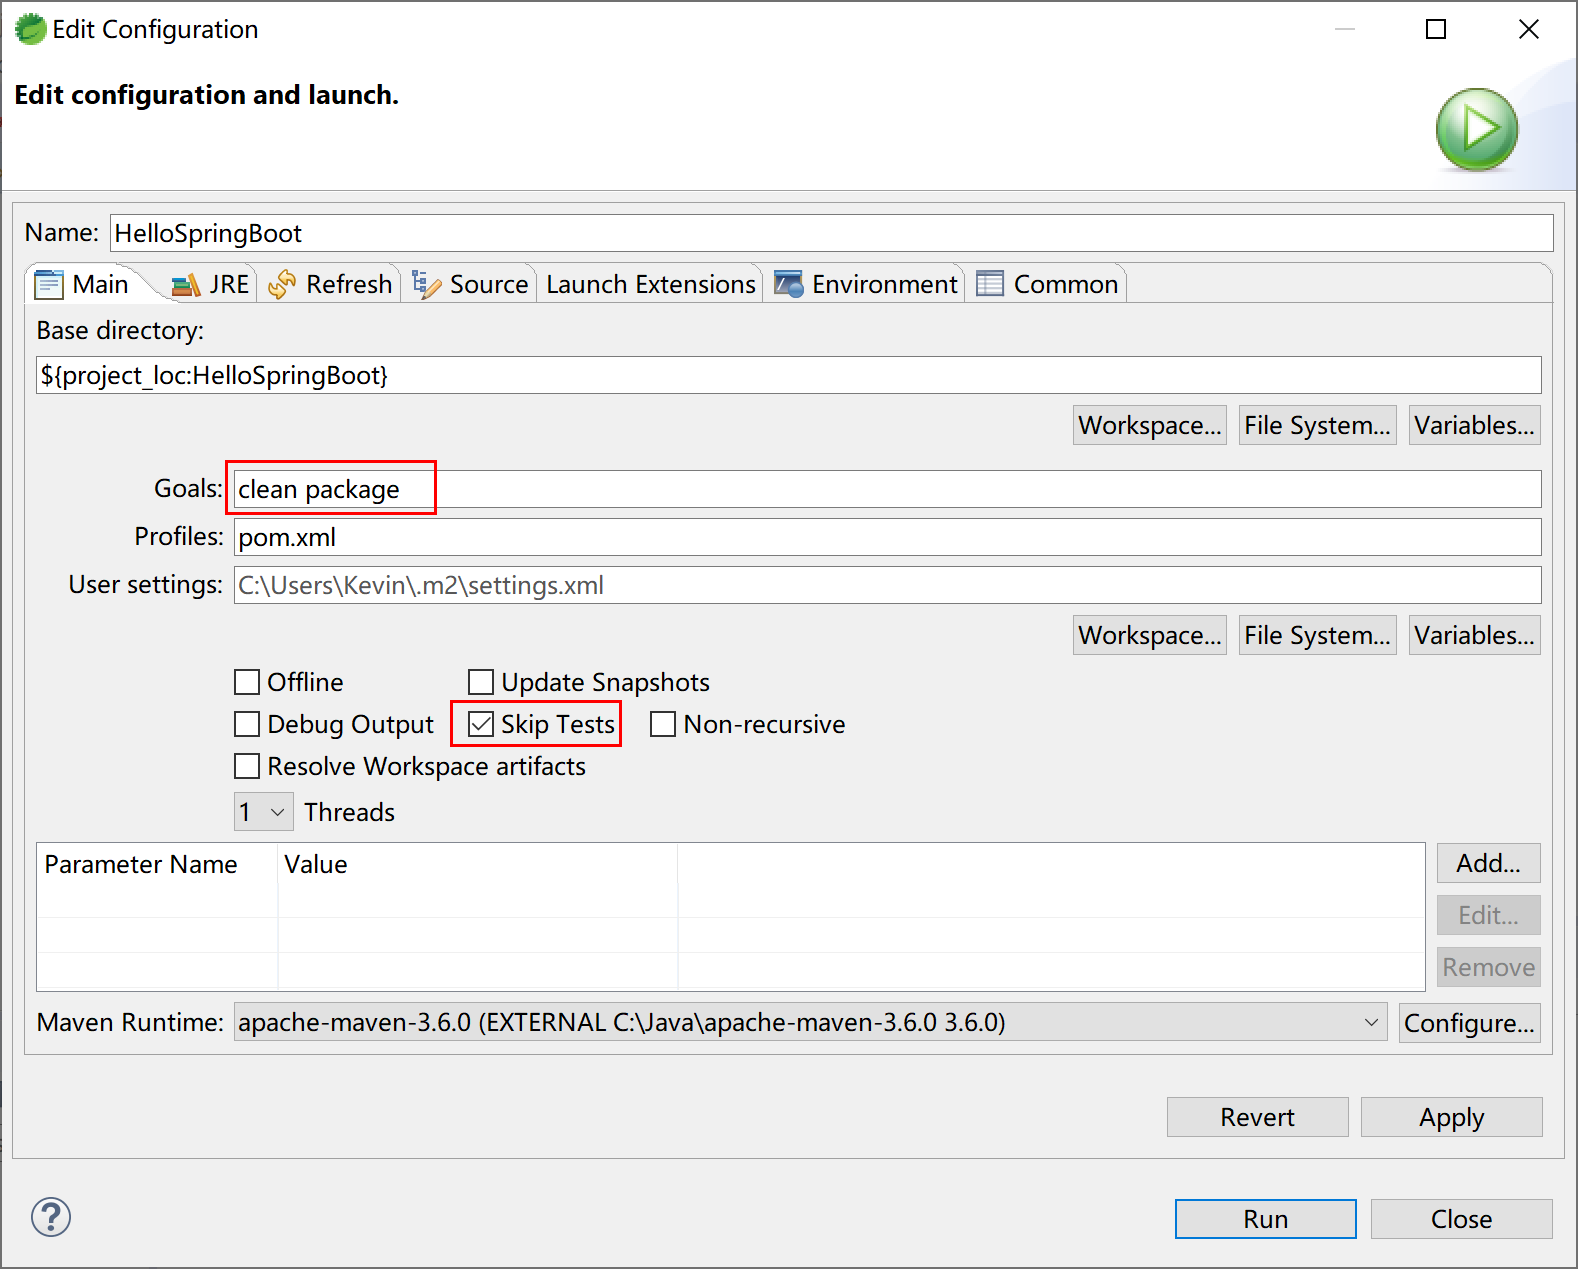The width and height of the screenshot is (1578, 1269).
Task: Click the Common tab icon
Action: click(x=990, y=285)
